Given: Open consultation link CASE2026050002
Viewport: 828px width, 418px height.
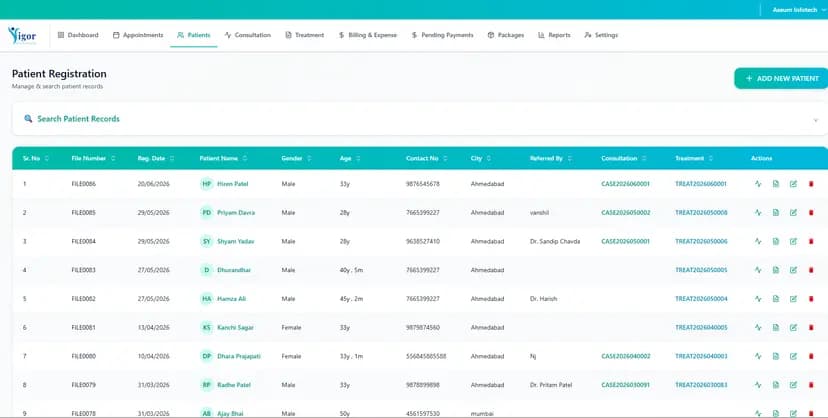Looking at the screenshot, I should 626,213.
